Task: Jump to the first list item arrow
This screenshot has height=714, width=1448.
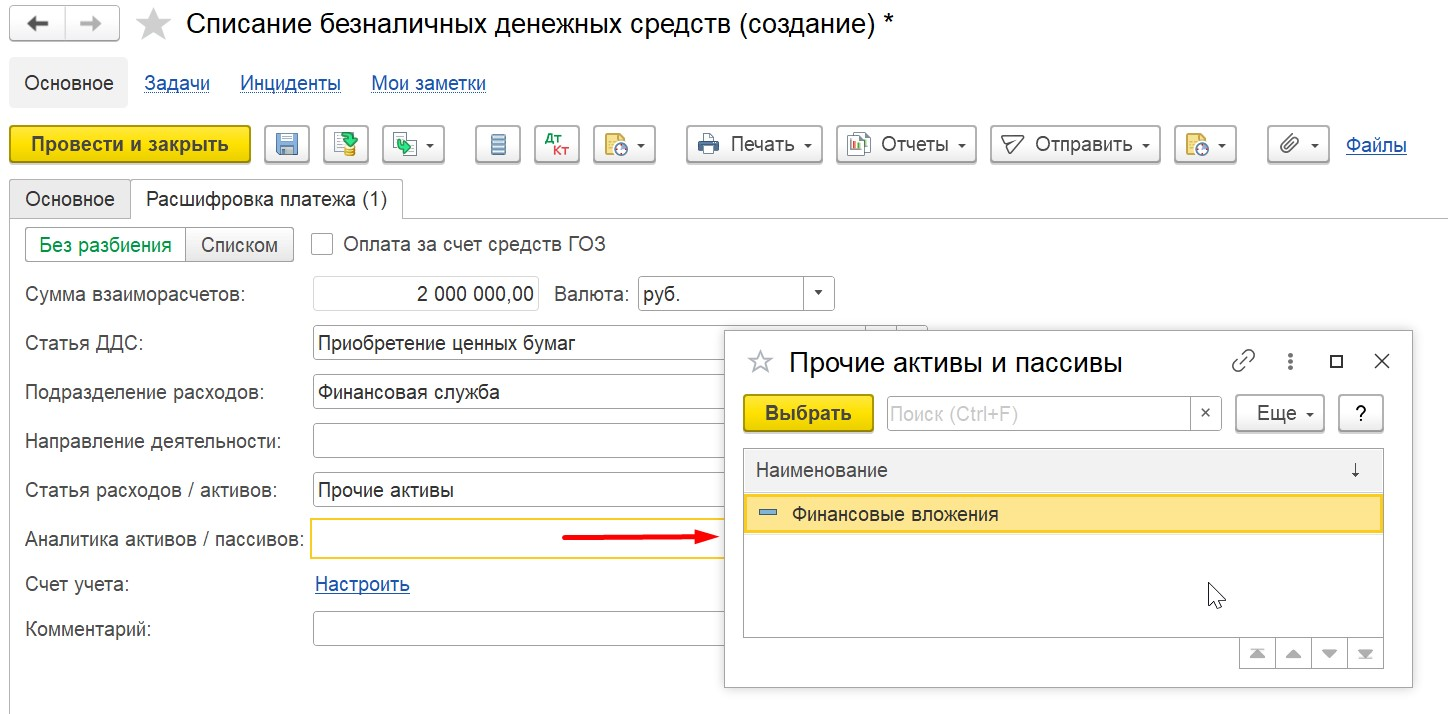Action: tap(1258, 654)
